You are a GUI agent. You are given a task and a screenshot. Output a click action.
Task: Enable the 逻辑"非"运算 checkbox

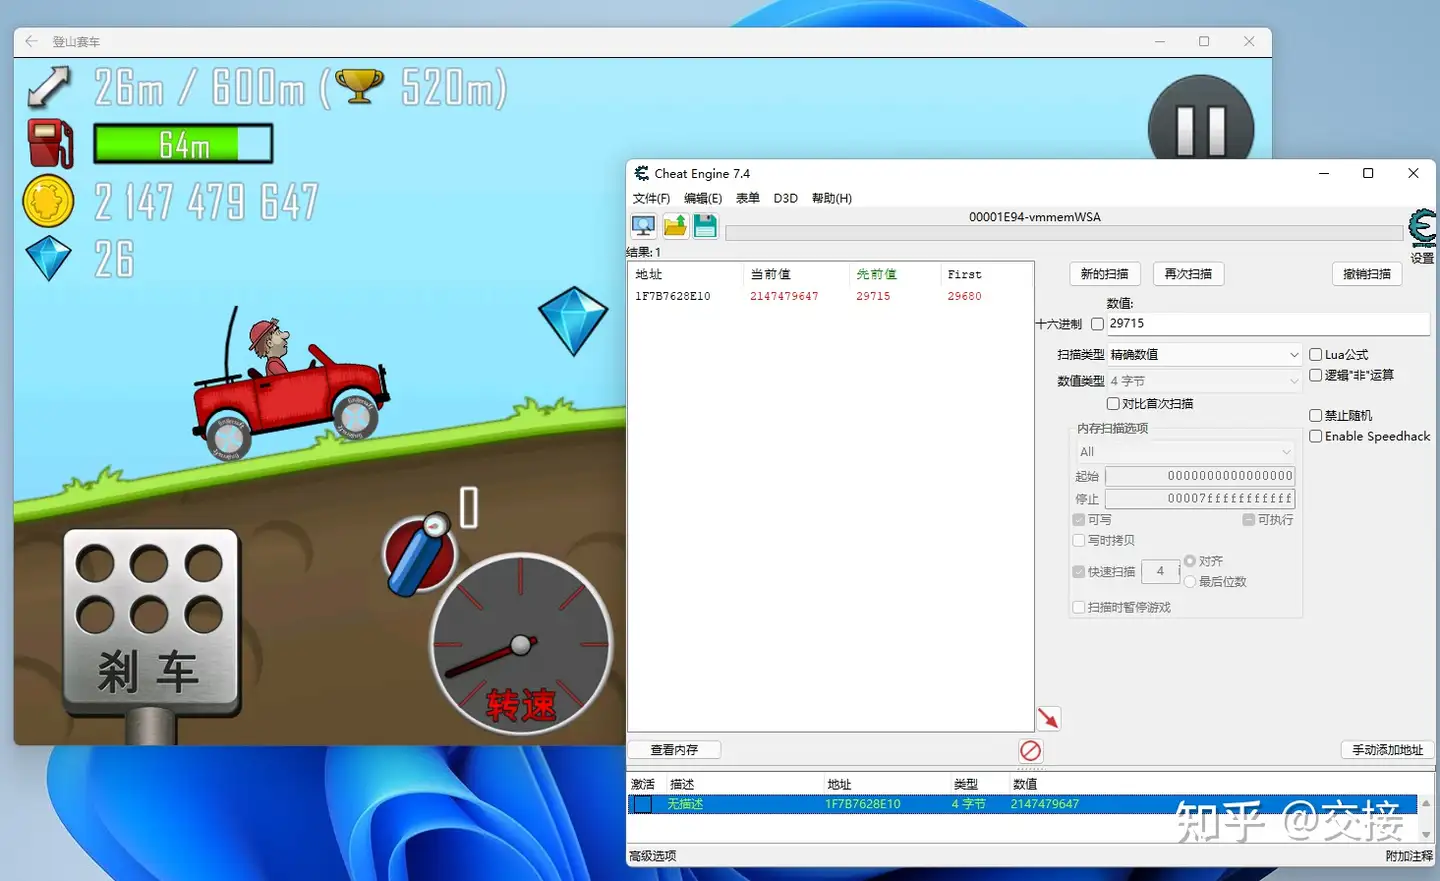click(1316, 375)
